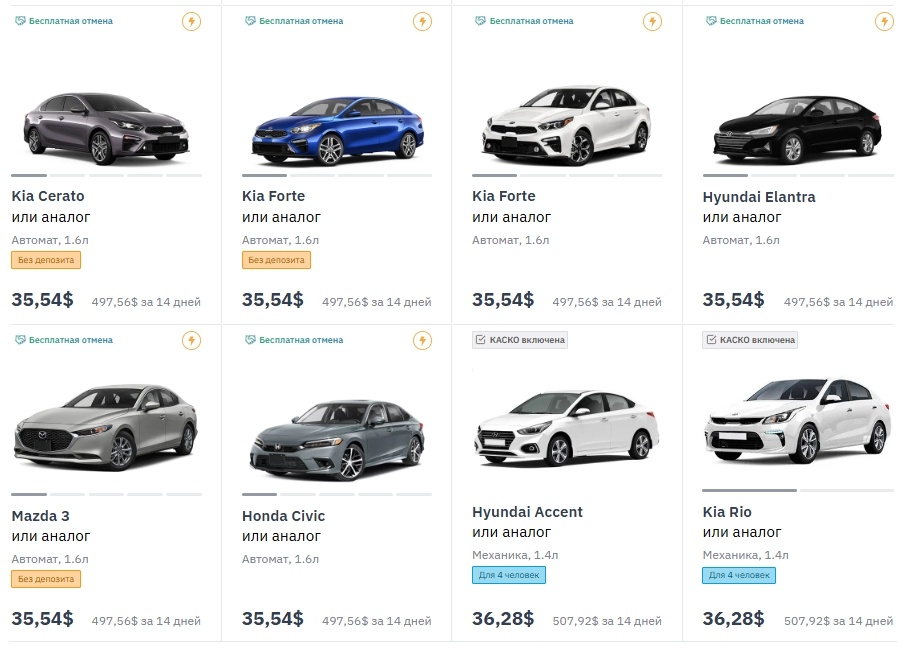Image resolution: width=918 pixels, height=653 pixels.
Task: Click the free cancellation shield icon on Honda Civic
Action: 251,340
